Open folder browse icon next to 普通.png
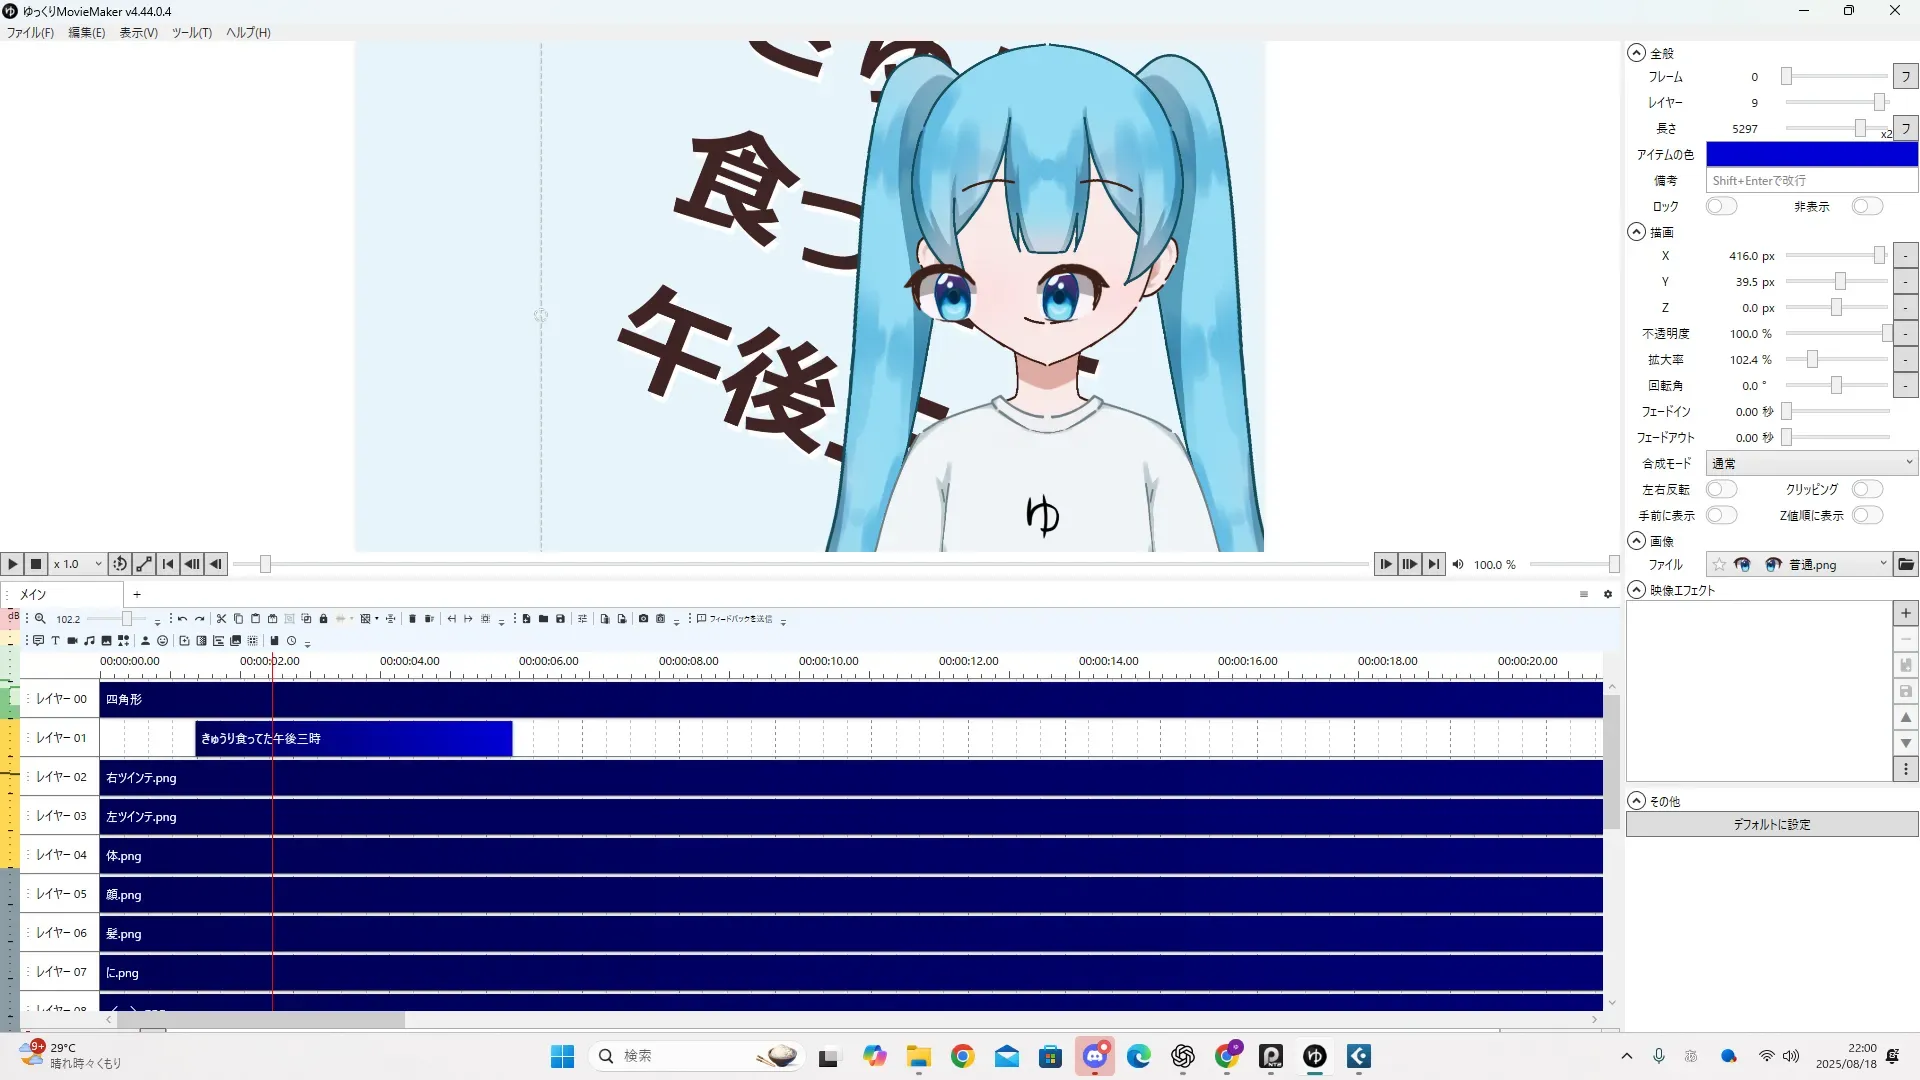The height and width of the screenshot is (1080, 1920). (1906, 565)
